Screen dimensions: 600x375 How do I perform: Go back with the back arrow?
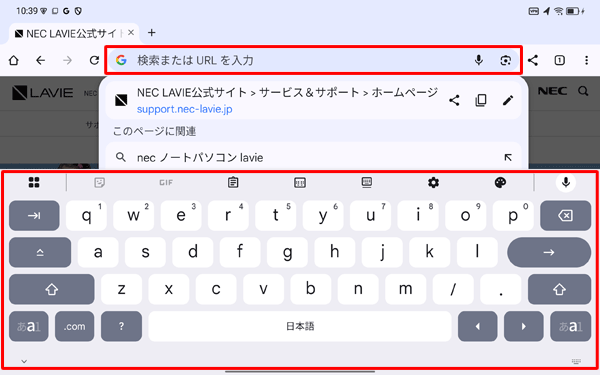41,60
